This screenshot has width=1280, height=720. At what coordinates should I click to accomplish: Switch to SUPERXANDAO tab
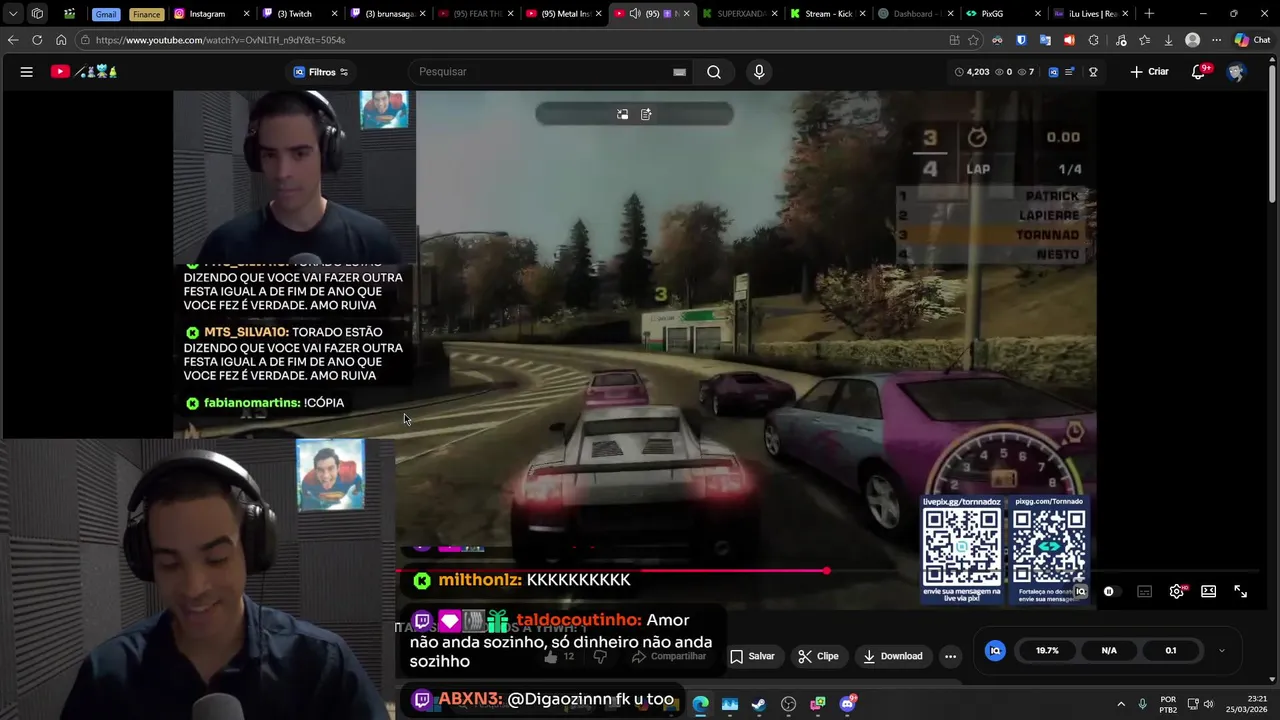coord(738,14)
